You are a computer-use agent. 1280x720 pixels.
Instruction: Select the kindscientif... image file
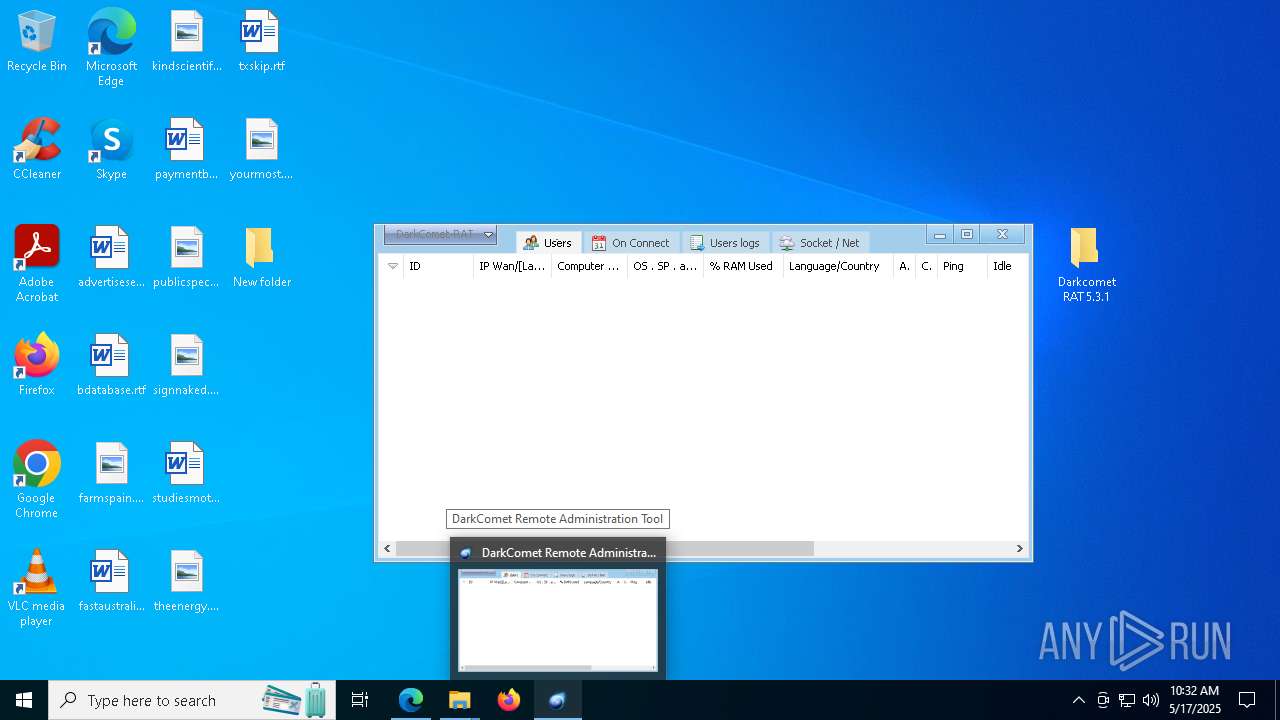(187, 42)
